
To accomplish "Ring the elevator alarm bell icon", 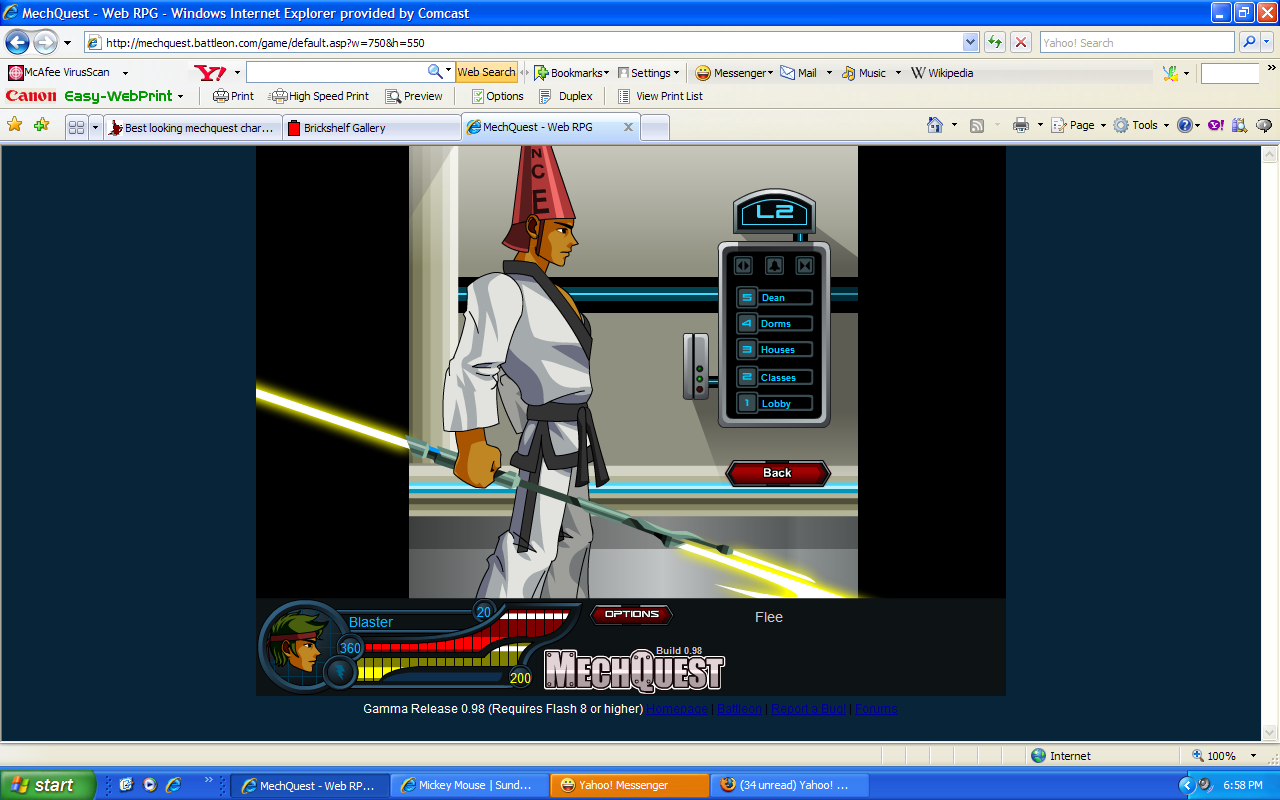I will (774, 265).
